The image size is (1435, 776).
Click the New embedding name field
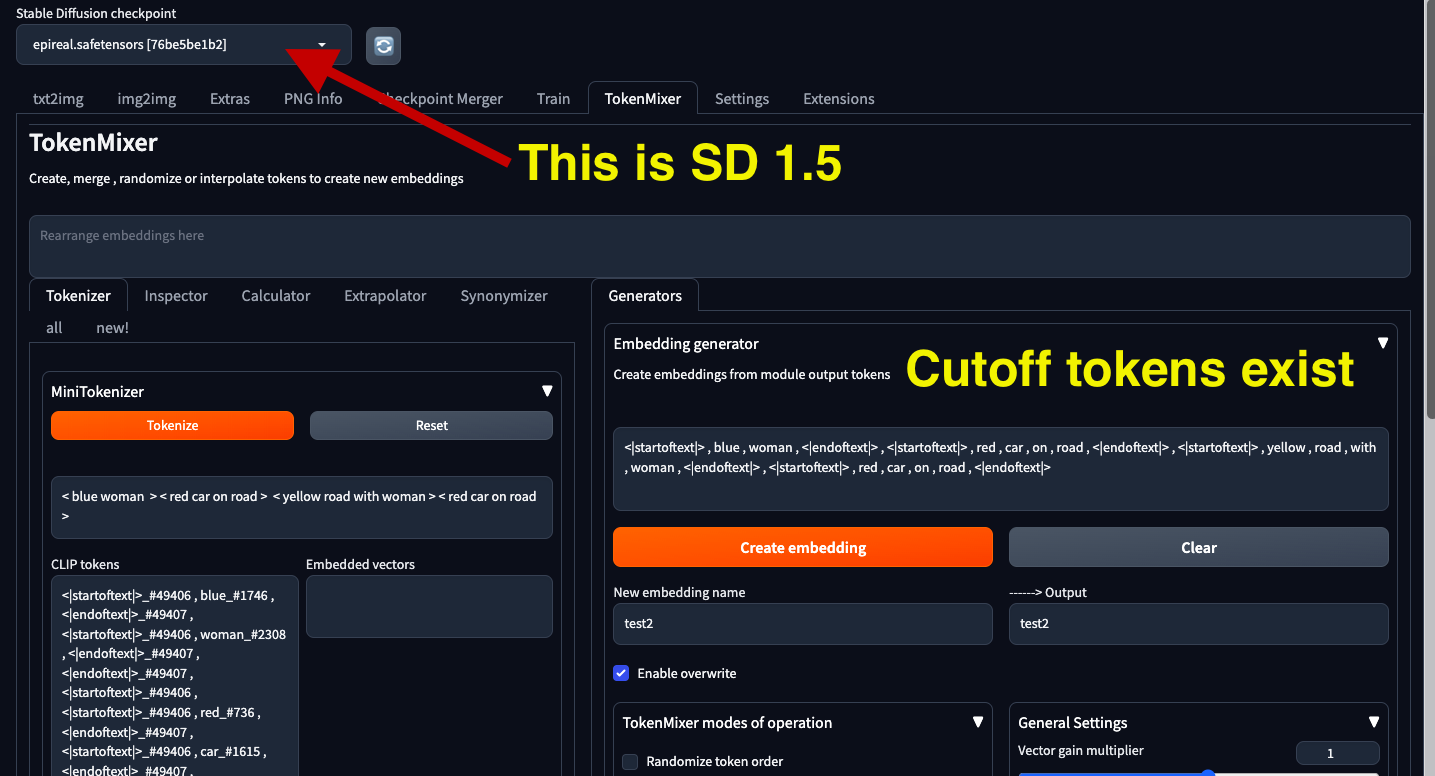tap(802, 624)
